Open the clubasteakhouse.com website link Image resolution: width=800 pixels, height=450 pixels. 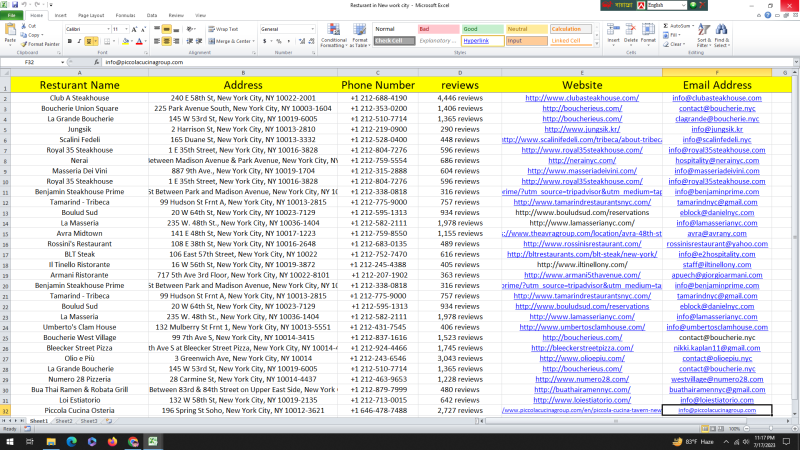(x=582, y=98)
